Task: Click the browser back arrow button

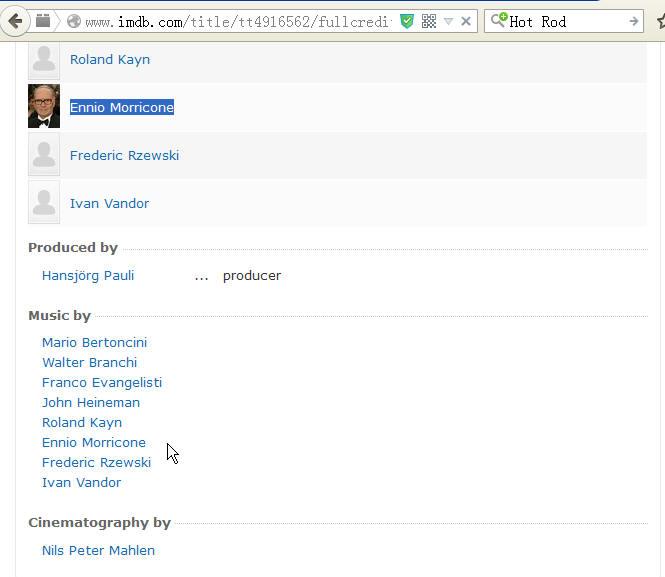Action: [x=15, y=21]
